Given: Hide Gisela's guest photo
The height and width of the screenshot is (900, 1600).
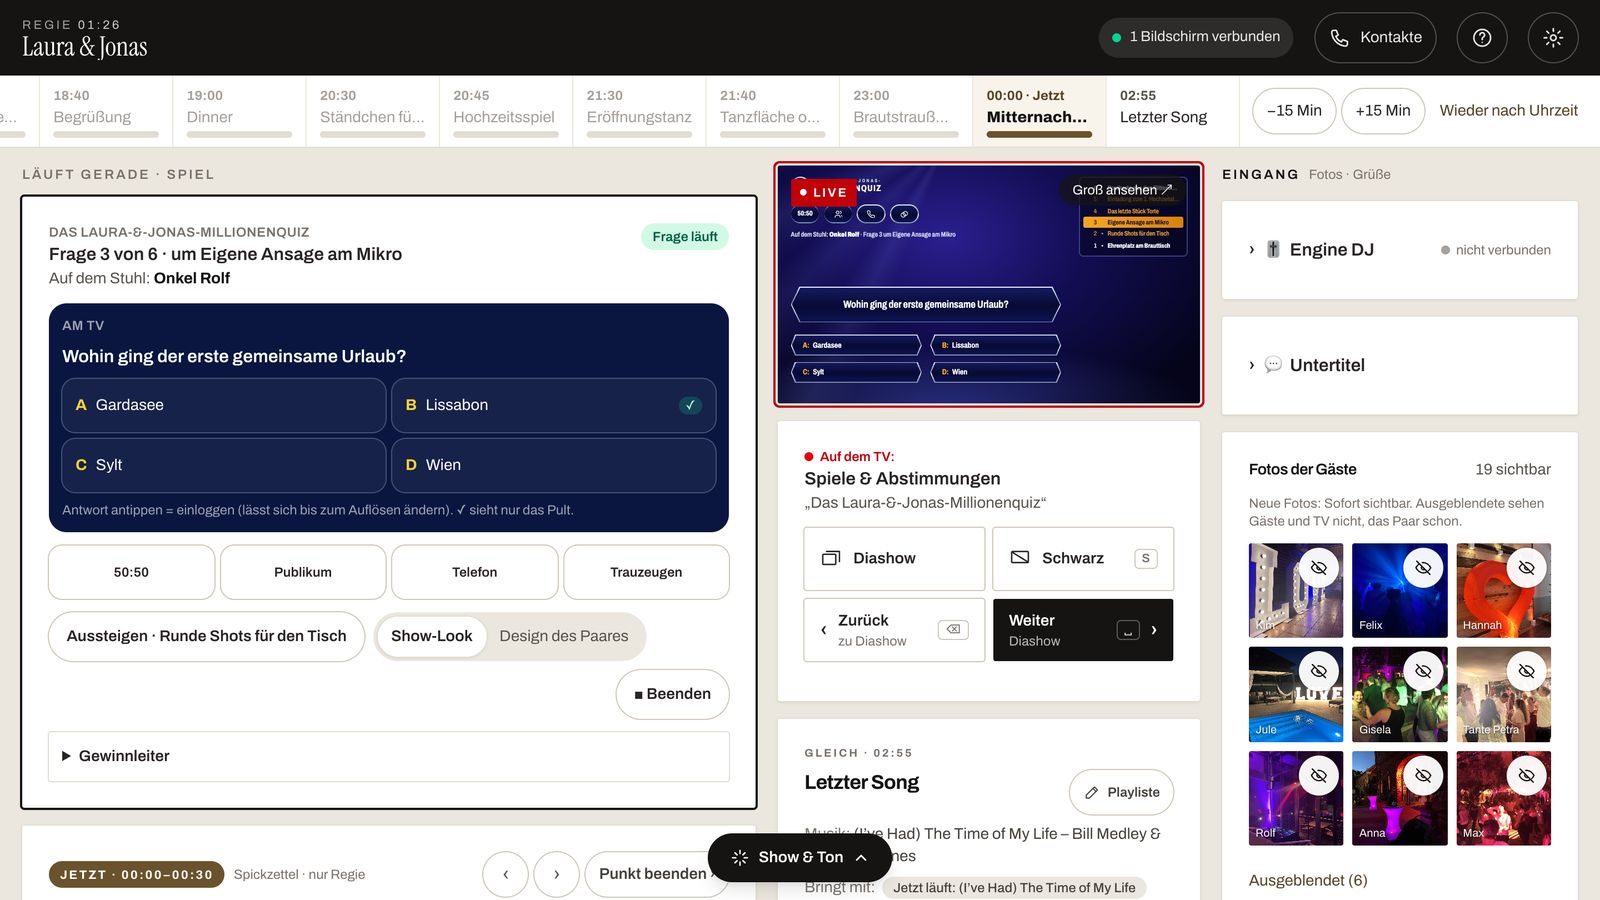Looking at the screenshot, I should point(1423,671).
